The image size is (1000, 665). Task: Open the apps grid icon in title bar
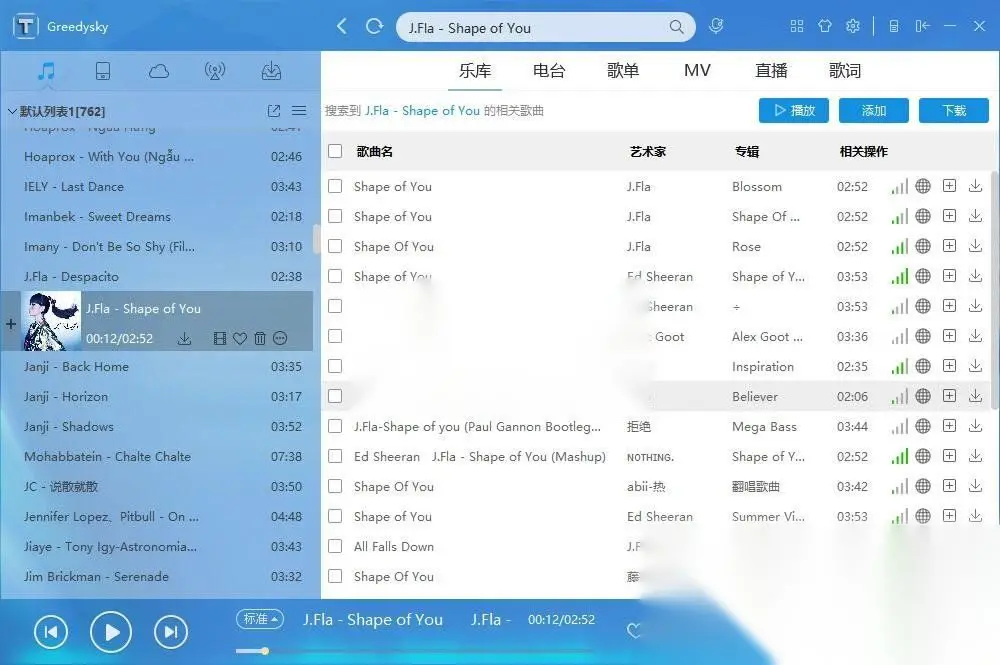tap(797, 26)
